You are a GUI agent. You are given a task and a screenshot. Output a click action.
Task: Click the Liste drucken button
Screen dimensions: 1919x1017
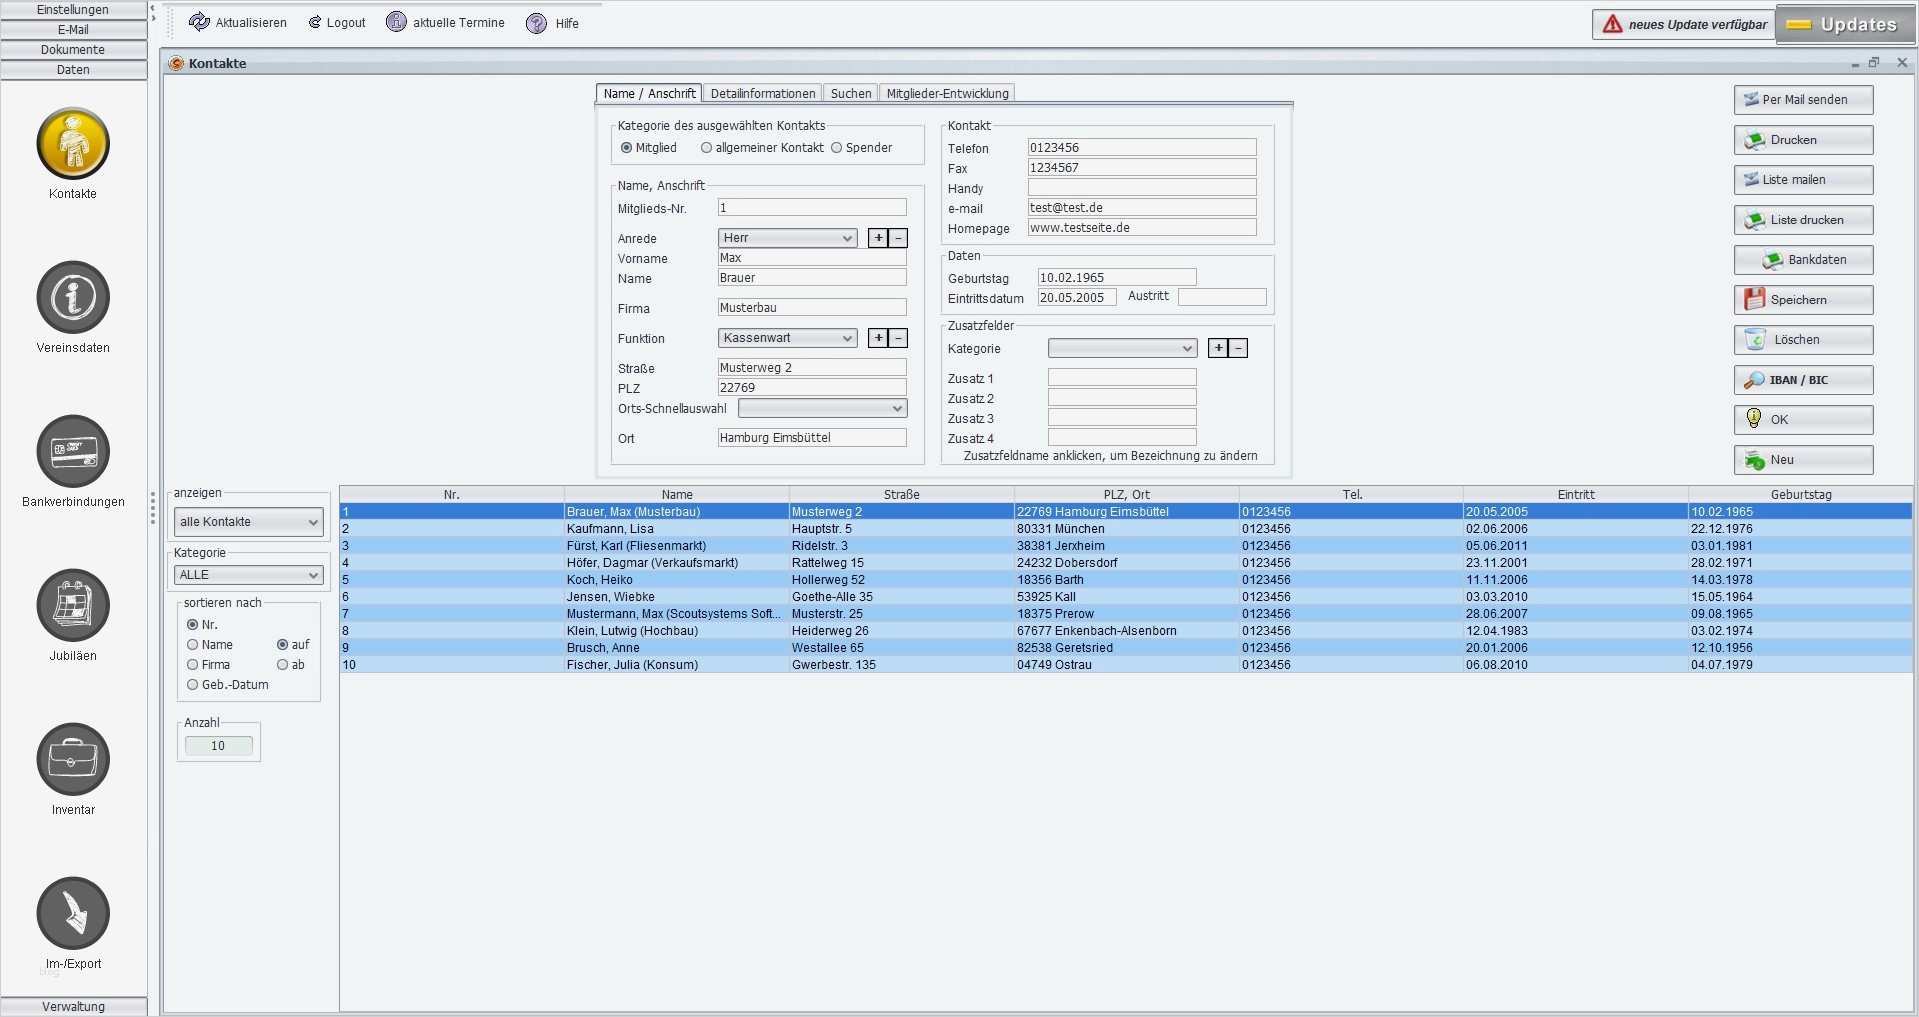tap(1804, 220)
